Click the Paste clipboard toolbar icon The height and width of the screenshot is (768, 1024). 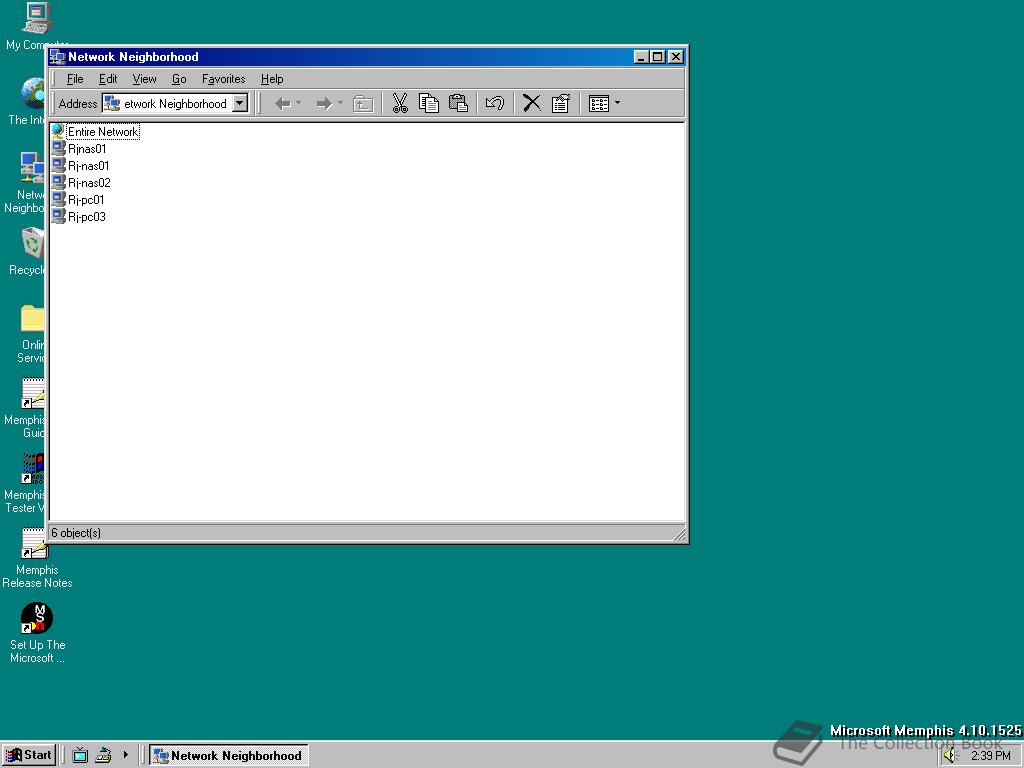click(458, 103)
